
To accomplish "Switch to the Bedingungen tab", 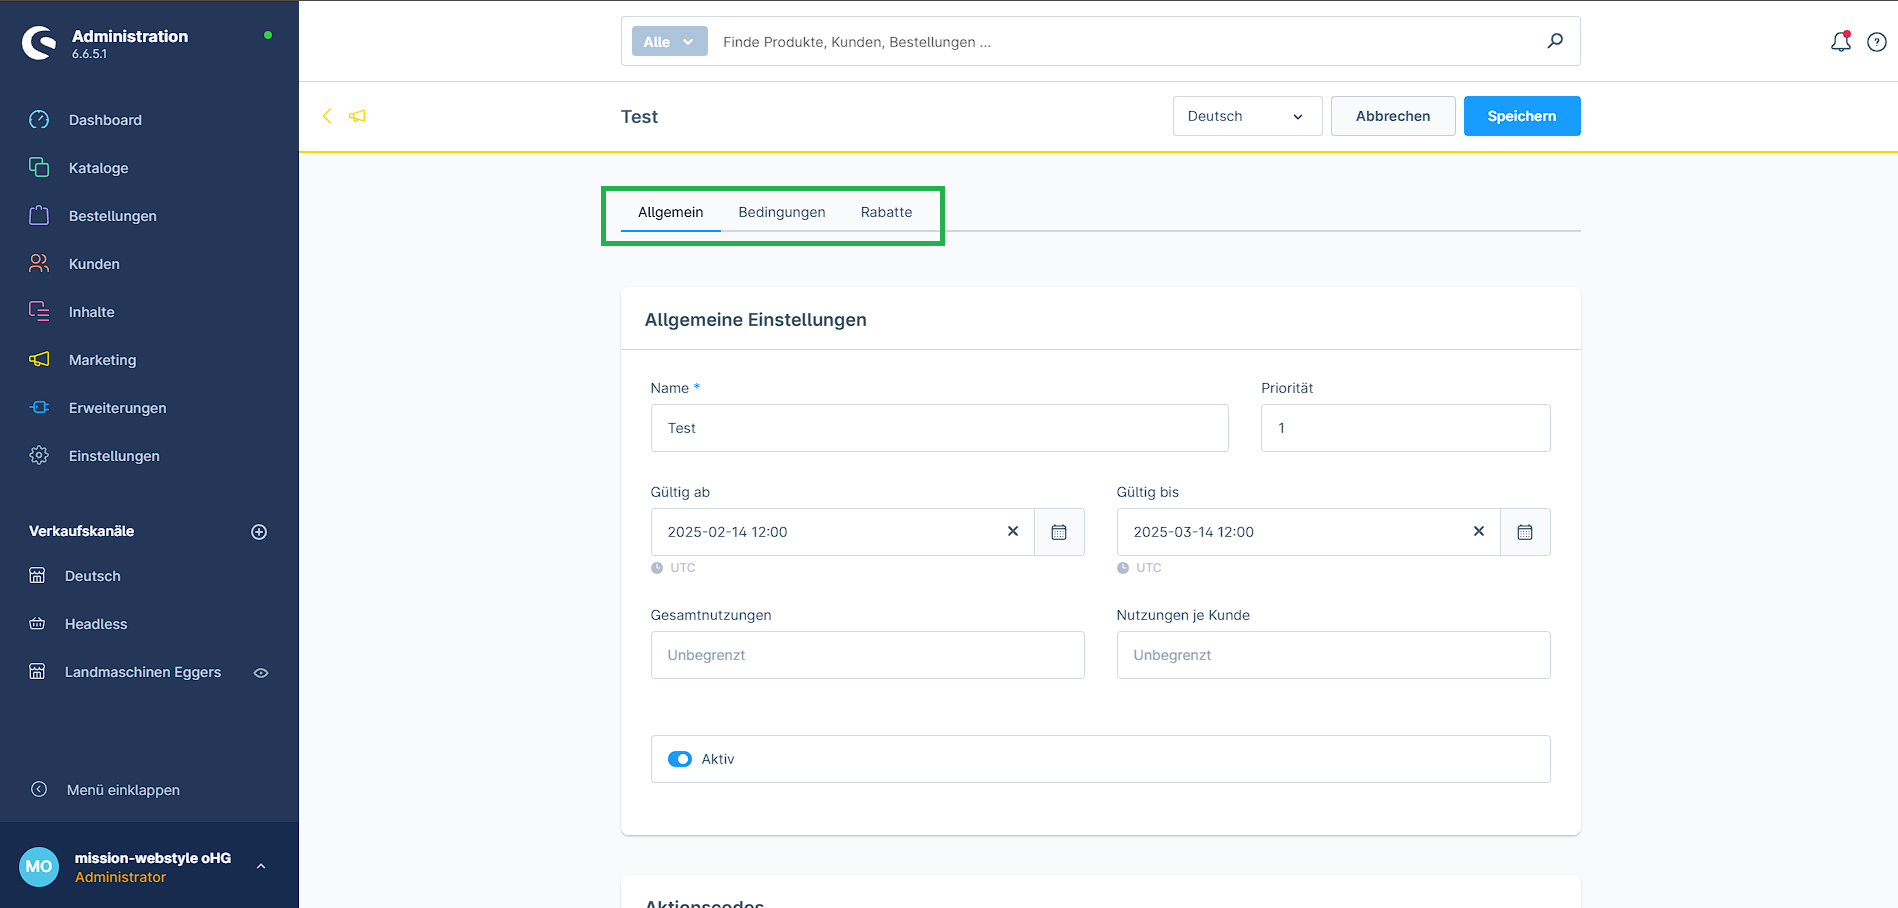I will 782,212.
